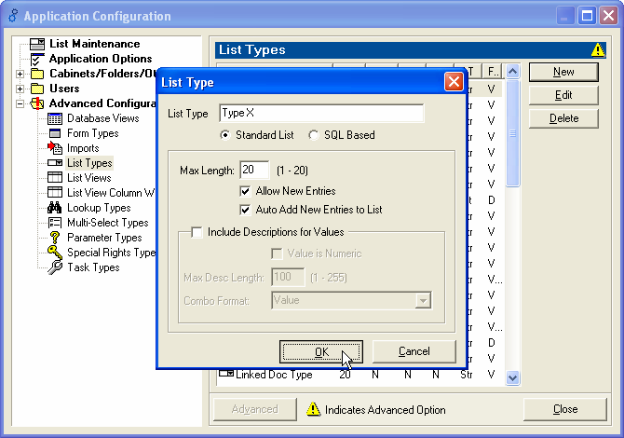This screenshot has width=624, height=438.
Task: Click the List View Column icon
Action: [x=55, y=193]
